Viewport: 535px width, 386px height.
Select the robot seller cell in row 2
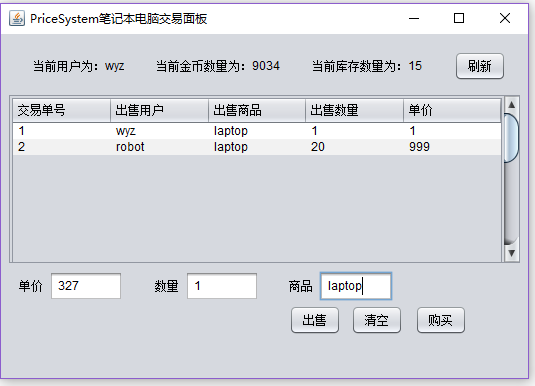click(159, 147)
